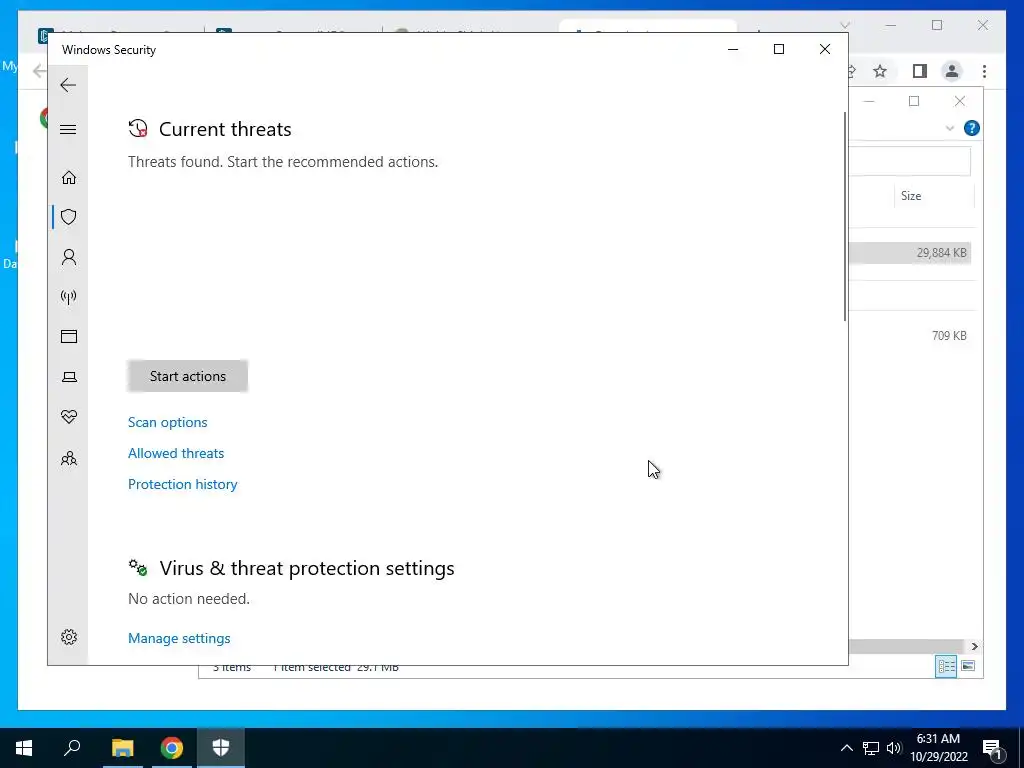The height and width of the screenshot is (768, 1024).
Task: Open the volume tray icon
Action: [894, 748]
